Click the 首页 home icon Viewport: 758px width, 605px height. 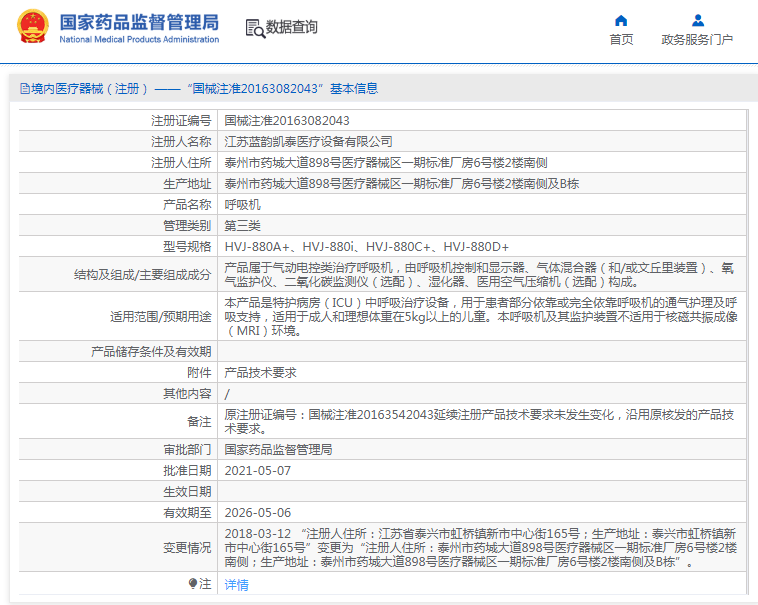621,20
